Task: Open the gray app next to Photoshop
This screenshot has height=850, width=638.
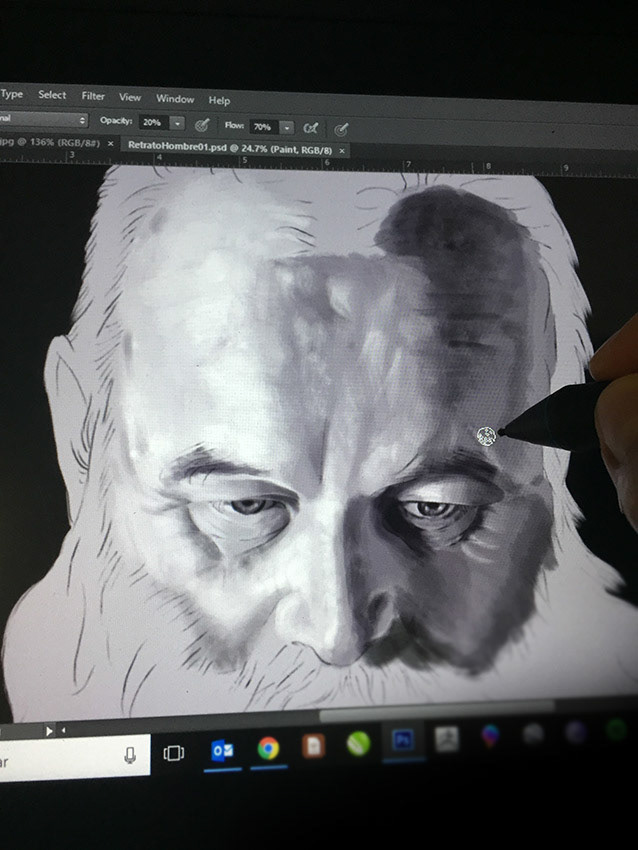Action: [x=447, y=738]
